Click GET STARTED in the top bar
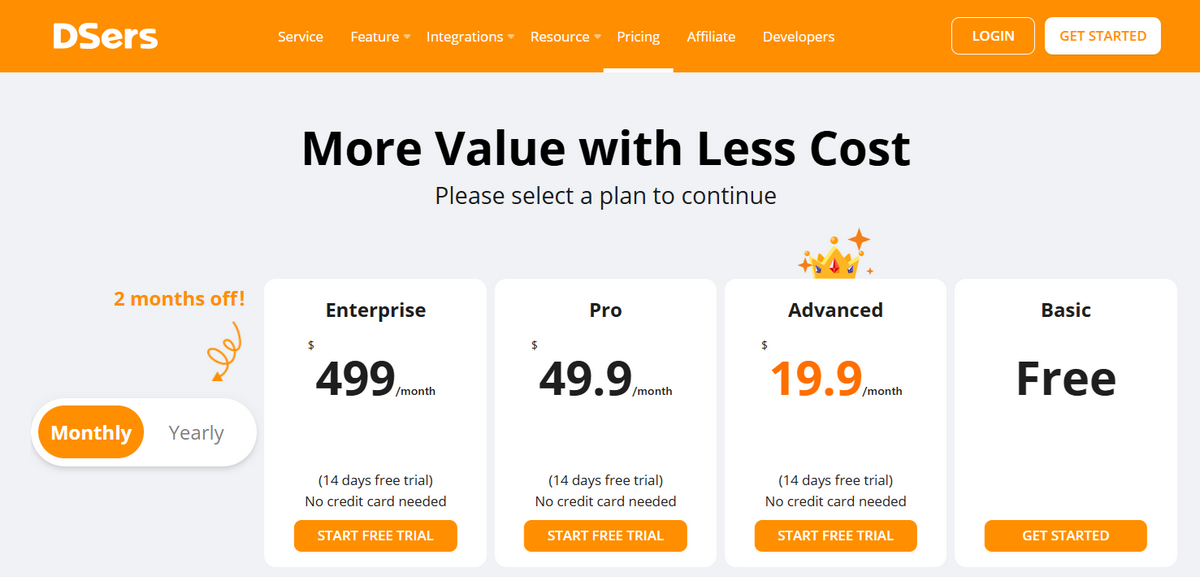Screen dimensions: 1200x577 click(1102, 35)
